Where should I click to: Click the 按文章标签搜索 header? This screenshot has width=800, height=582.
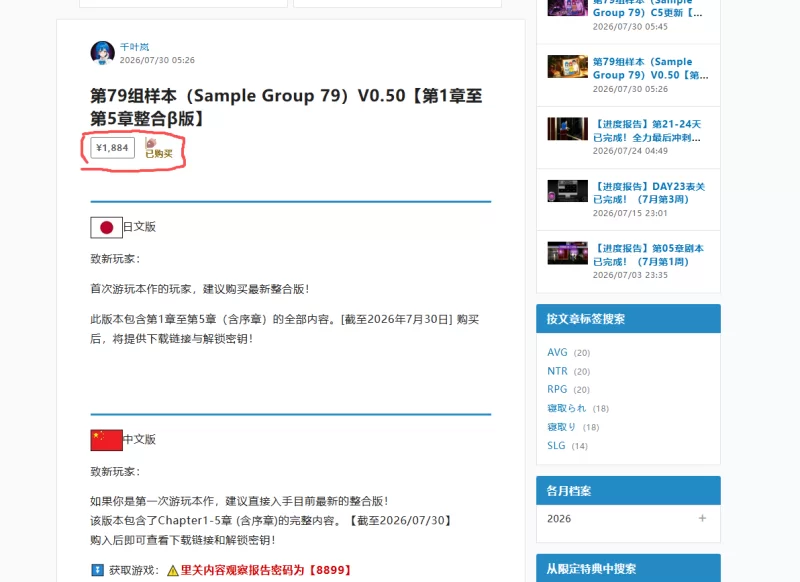pyautogui.click(x=628, y=319)
